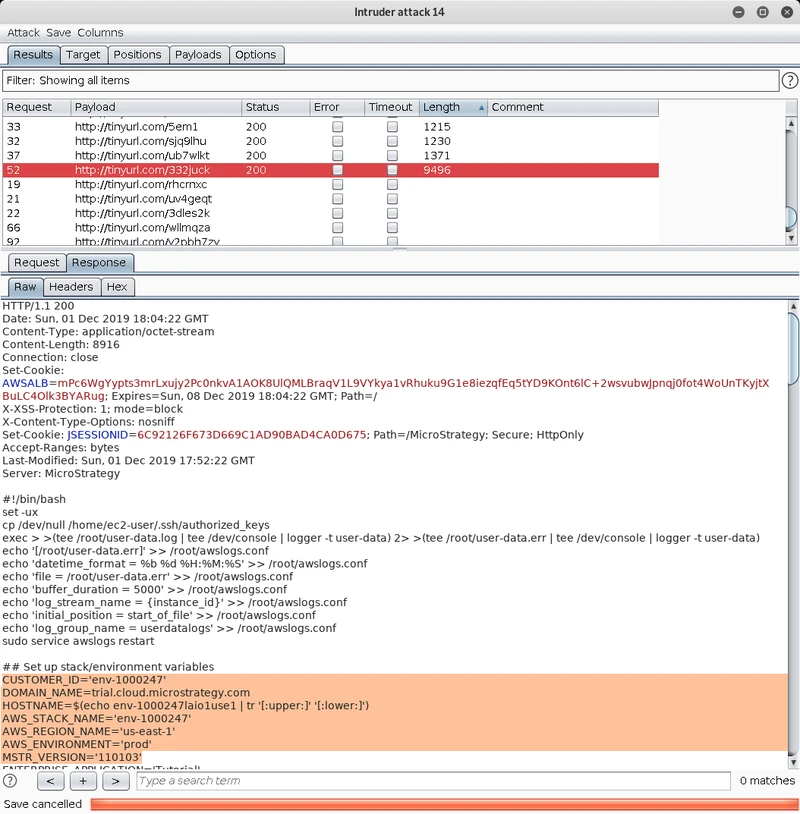Screen dimensions: 800x814
Task: Click the Filter: Showing all items bar
Action: (390, 81)
